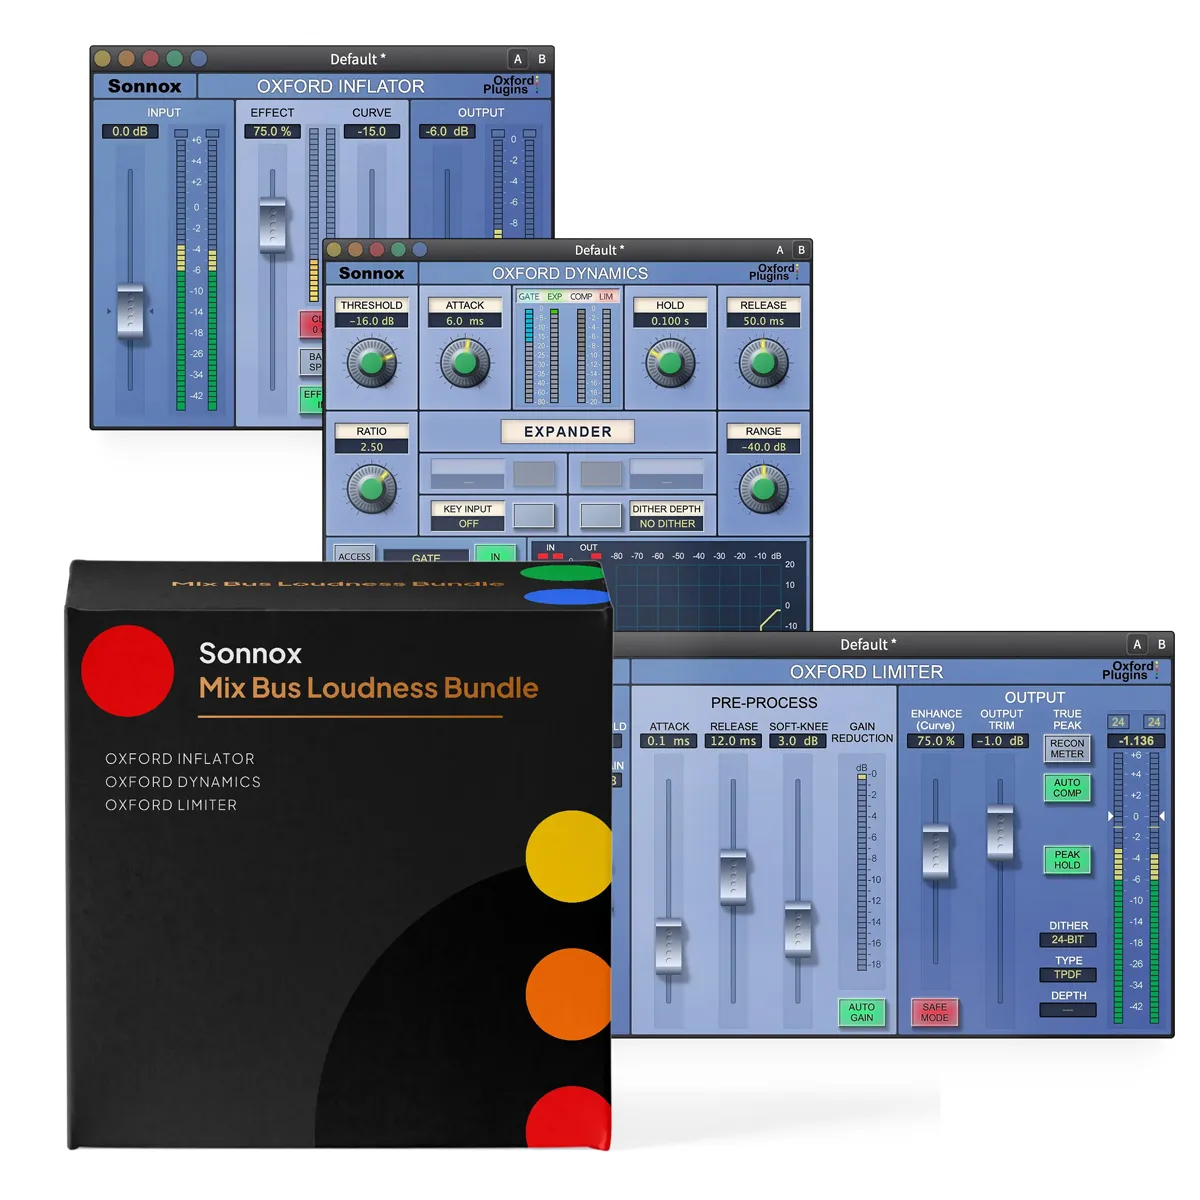Click the Sonnox logo in Oxford Dynamics
The width and height of the screenshot is (1200, 1200).
[371, 273]
